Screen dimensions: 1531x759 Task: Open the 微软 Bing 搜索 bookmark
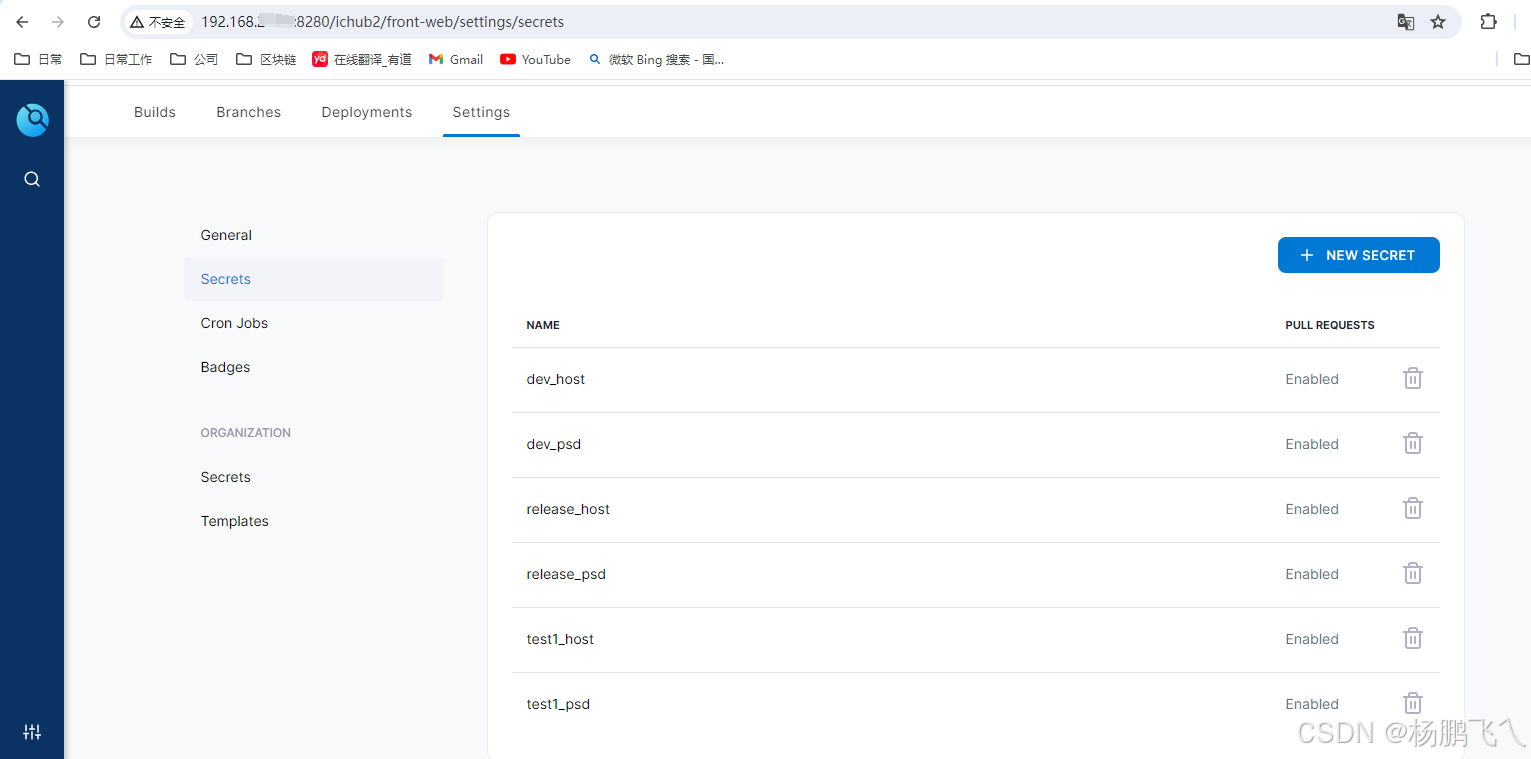[x=656, y=59]
